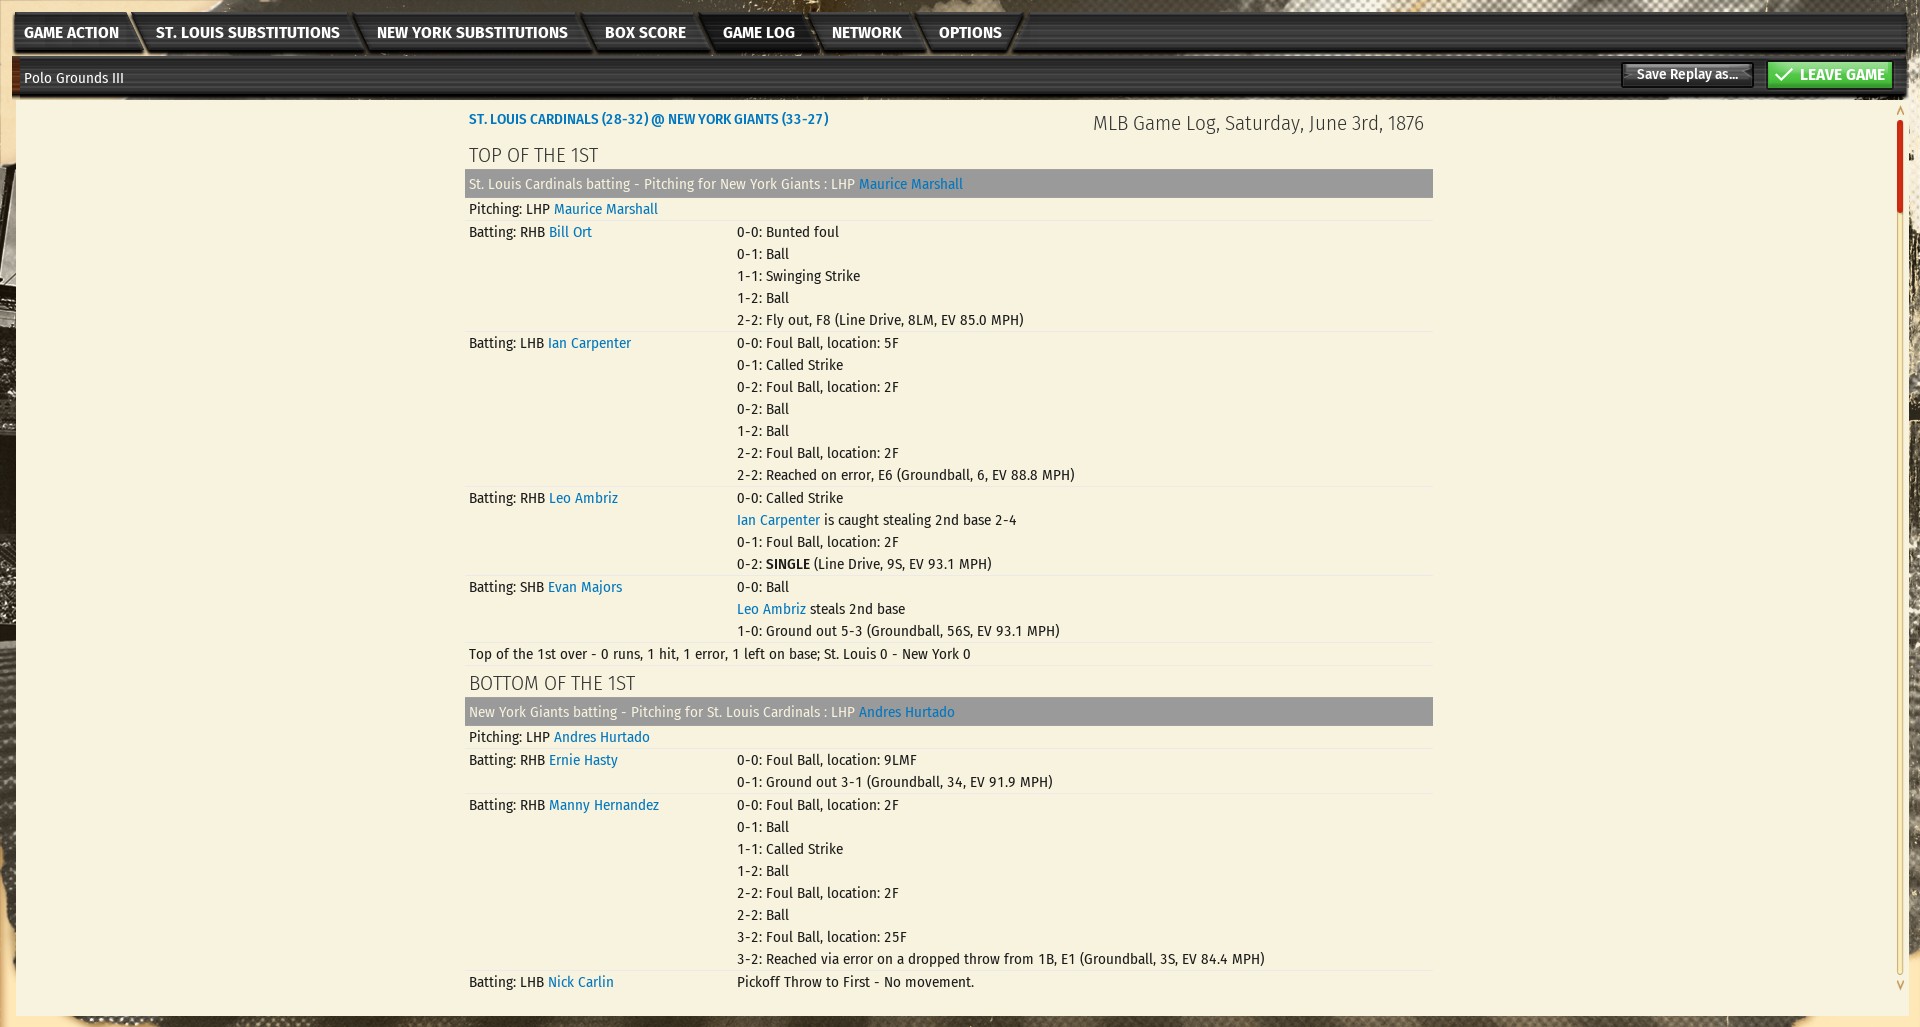Switch to the Box Score tab
This screenshot has height=1027, width=1920.
645,33
